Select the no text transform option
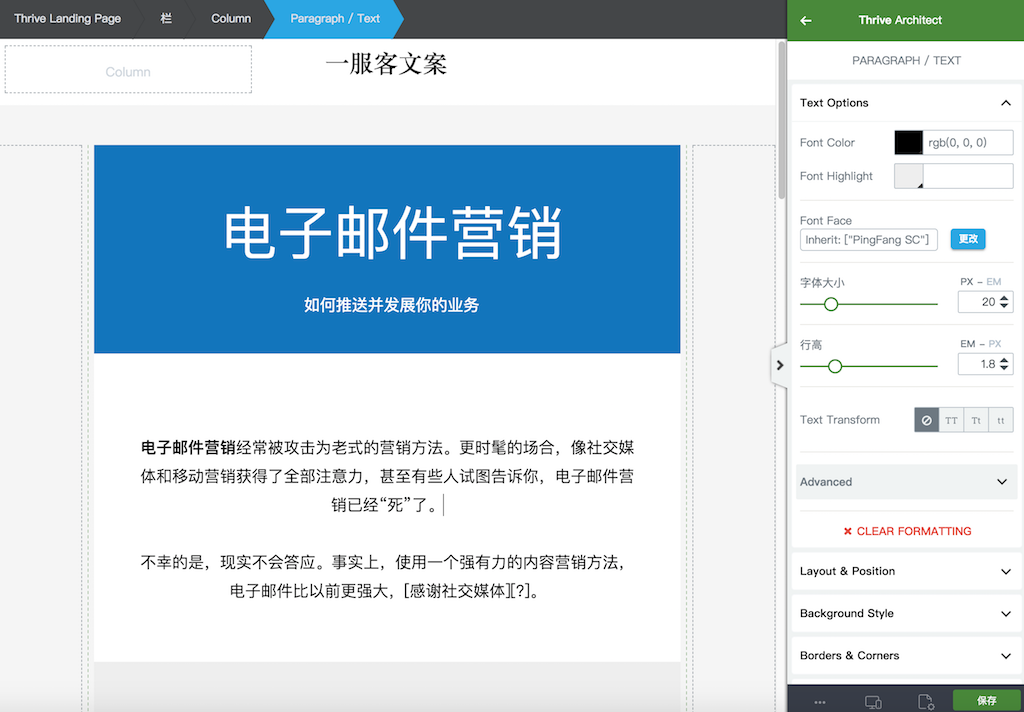The image size is (1024, 712). [926, 420]
